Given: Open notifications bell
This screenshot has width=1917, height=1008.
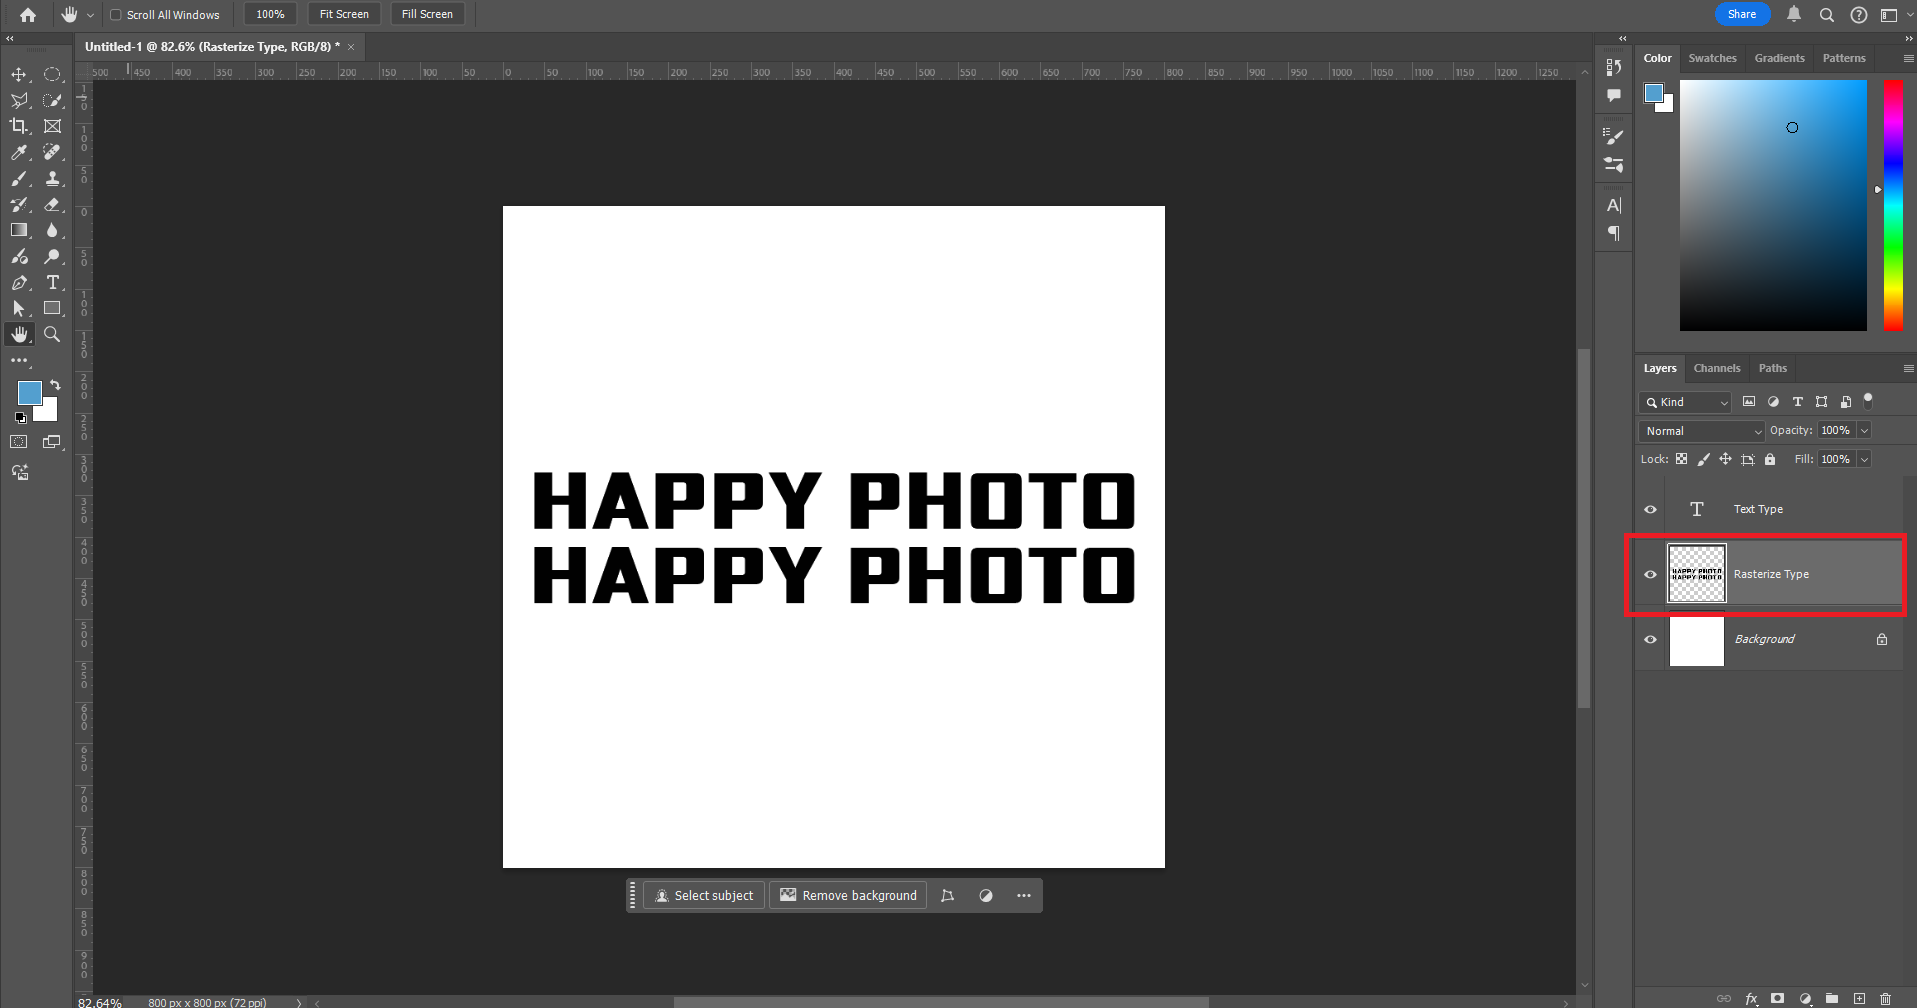Looking at the screenshot, I should [1794, 14].
